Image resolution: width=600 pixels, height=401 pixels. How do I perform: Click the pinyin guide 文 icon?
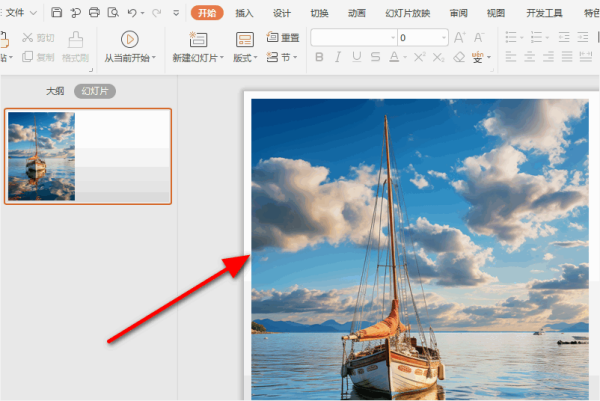pyautogui.click(x=478, y=57)
